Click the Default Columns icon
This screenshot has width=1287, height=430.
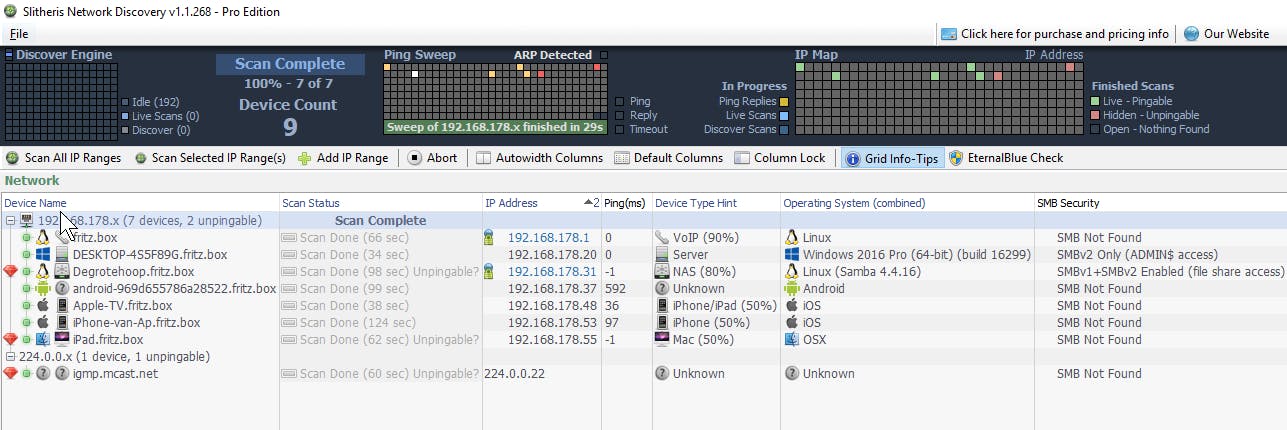(x=622, y=158)
